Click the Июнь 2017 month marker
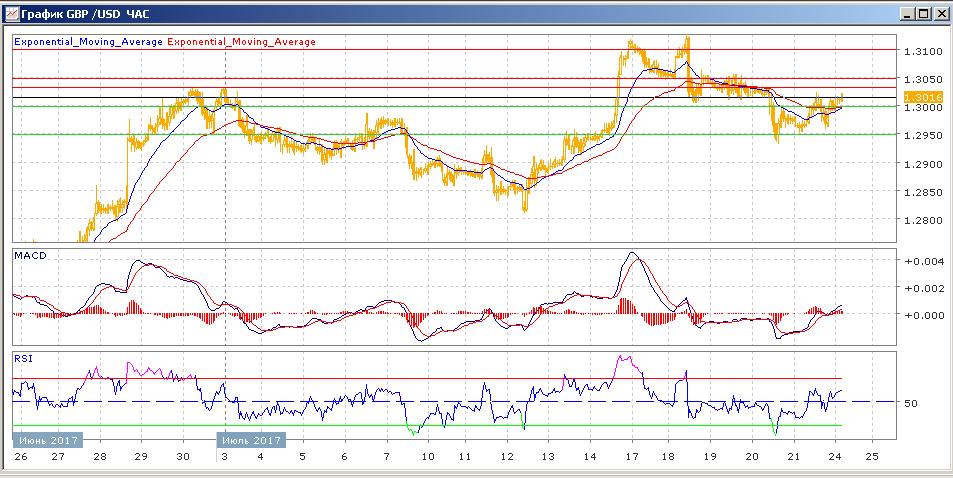 48,439
